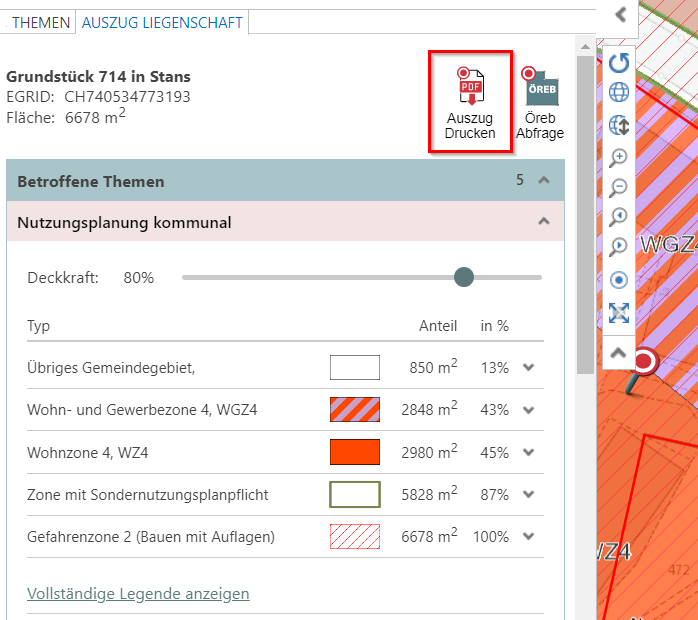Zoom in with the magnifier plus icon
Viewport: 698px width, 620px height.
click(619, 157)
